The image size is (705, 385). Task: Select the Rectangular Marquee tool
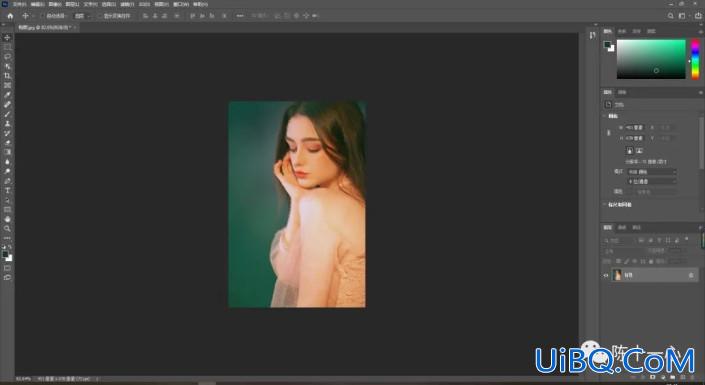pos(7,47)
